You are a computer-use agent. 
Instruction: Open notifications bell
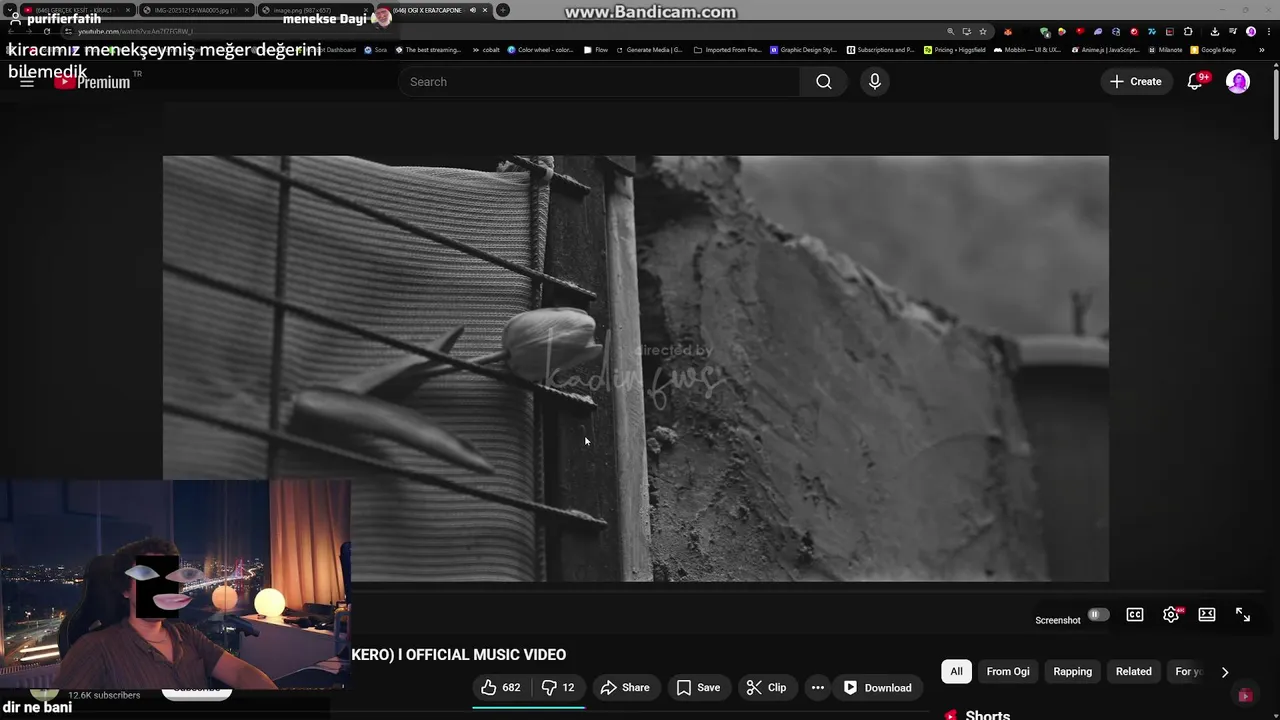click(1195, 82)
